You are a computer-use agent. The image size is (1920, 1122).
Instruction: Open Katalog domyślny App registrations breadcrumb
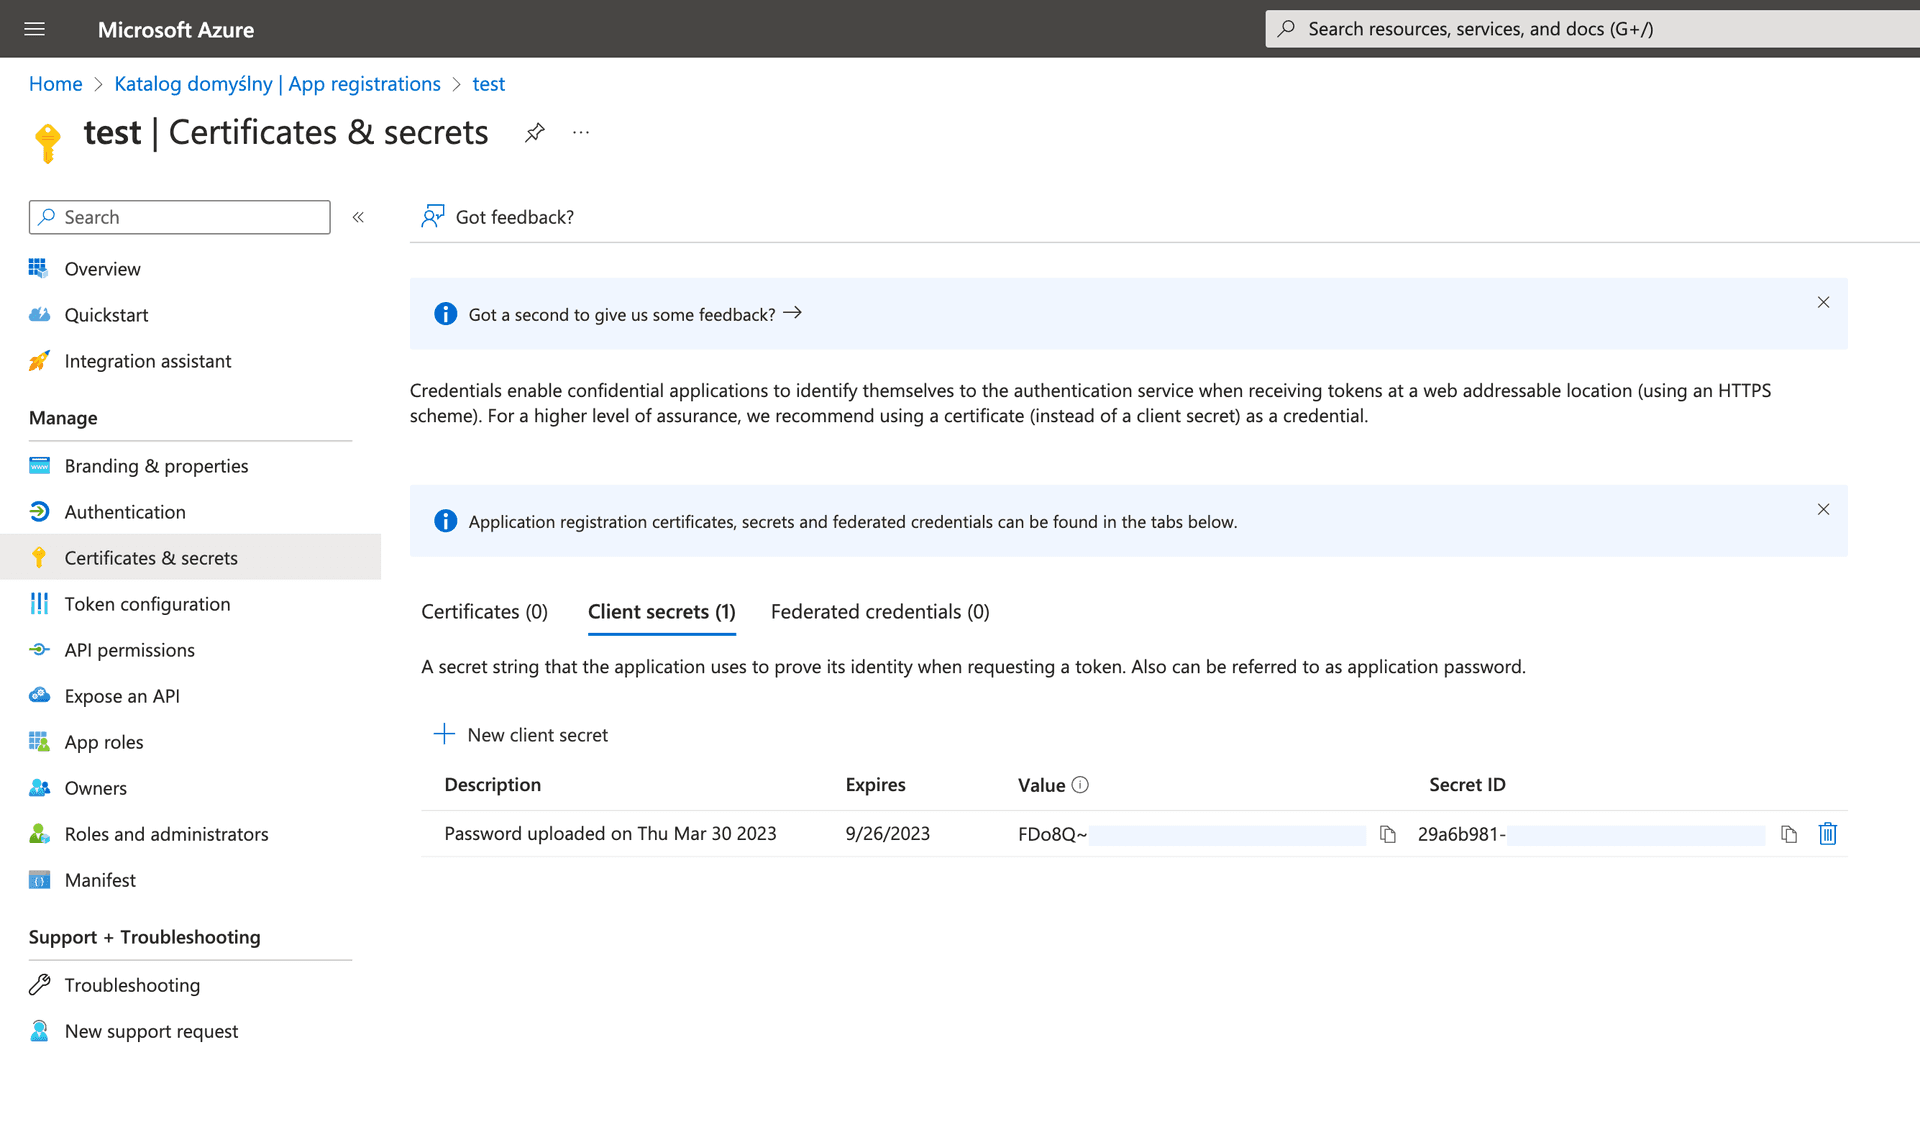pos(277,84)
